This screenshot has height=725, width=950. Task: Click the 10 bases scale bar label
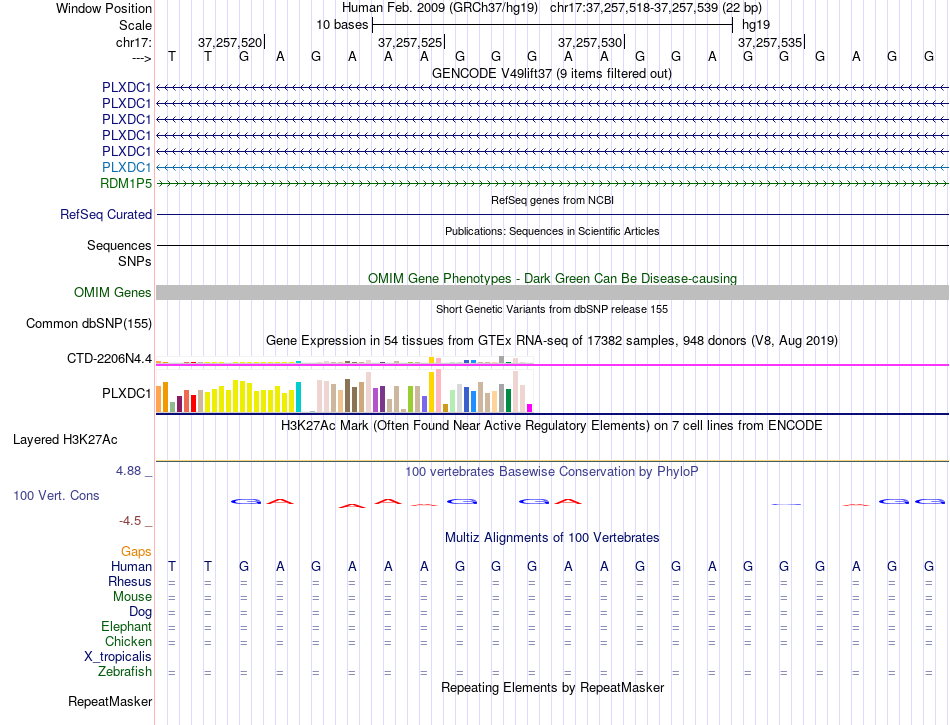point(342,25)
